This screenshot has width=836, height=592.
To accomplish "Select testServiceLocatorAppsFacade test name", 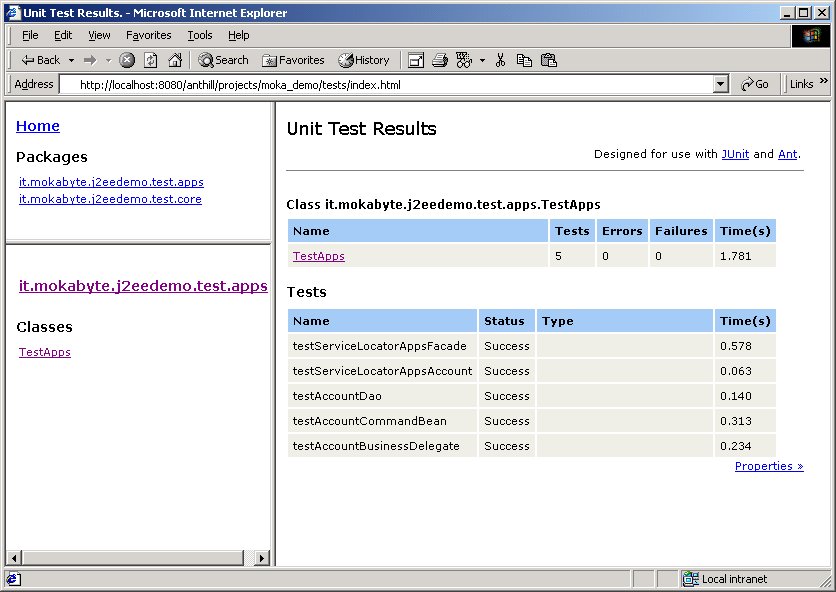I will [x=380, y=346].
